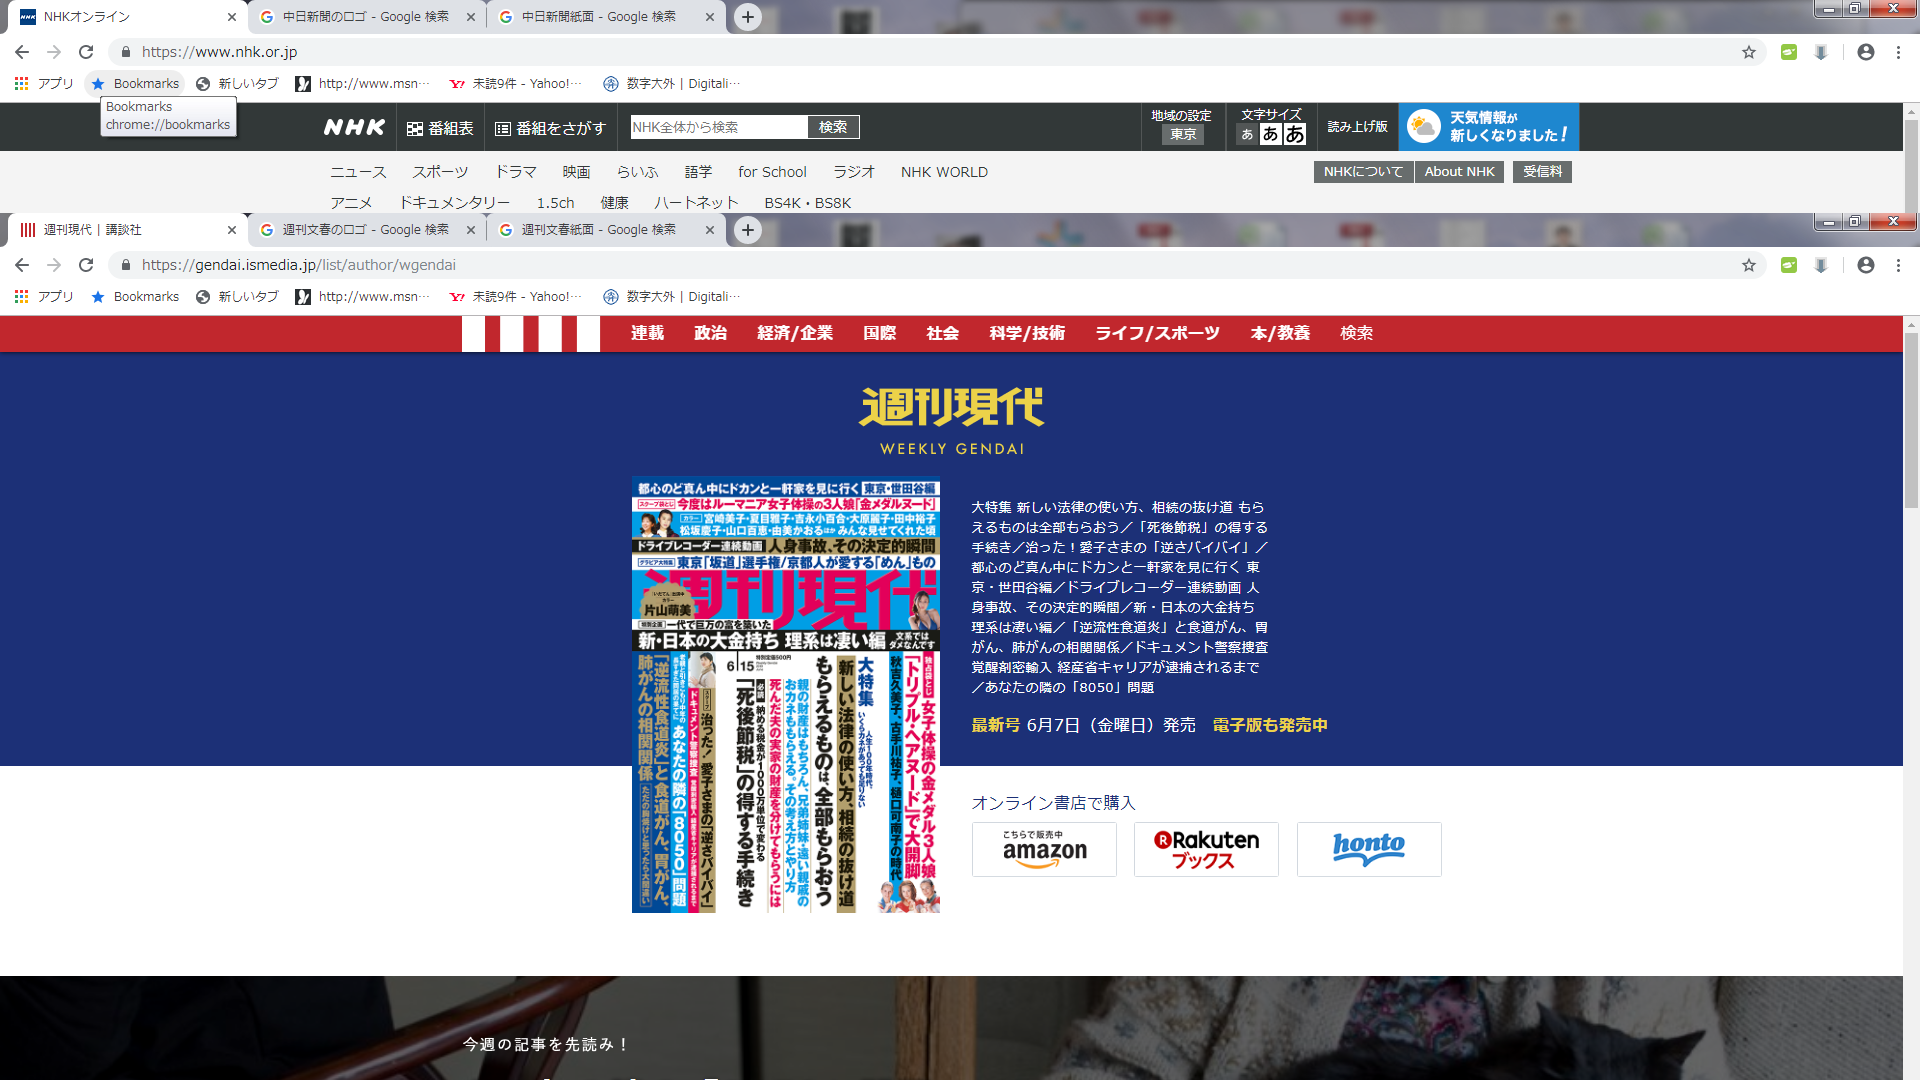Switch to 中日新聞のロゴ Google tab

coord(366,17)
